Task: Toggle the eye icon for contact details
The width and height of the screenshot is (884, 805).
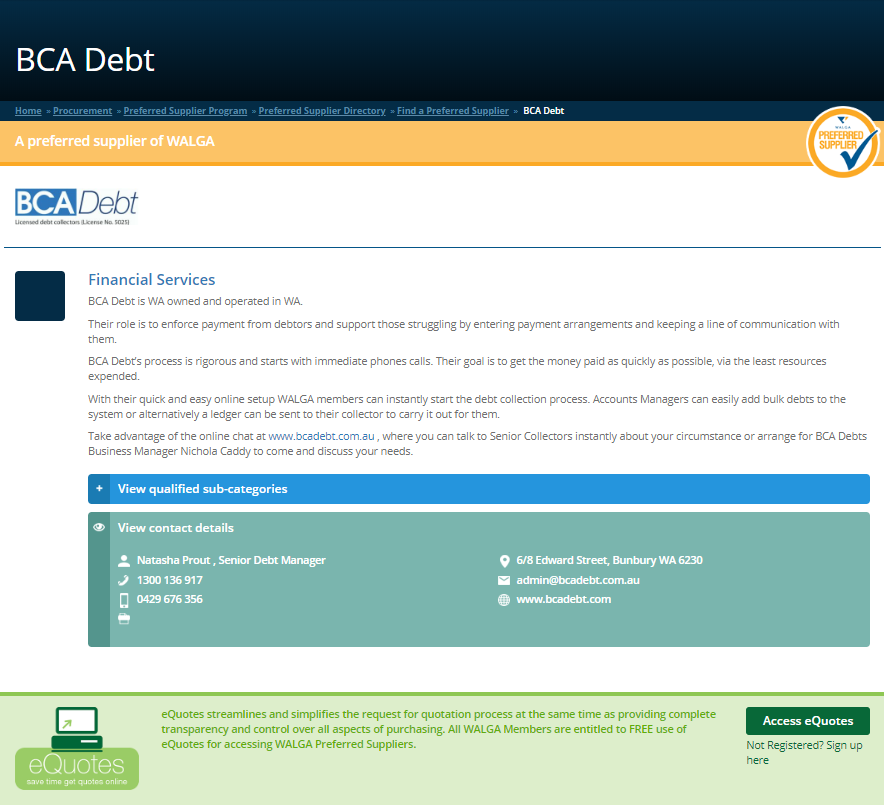Action: pyautogui.click(x=99, y=527)
